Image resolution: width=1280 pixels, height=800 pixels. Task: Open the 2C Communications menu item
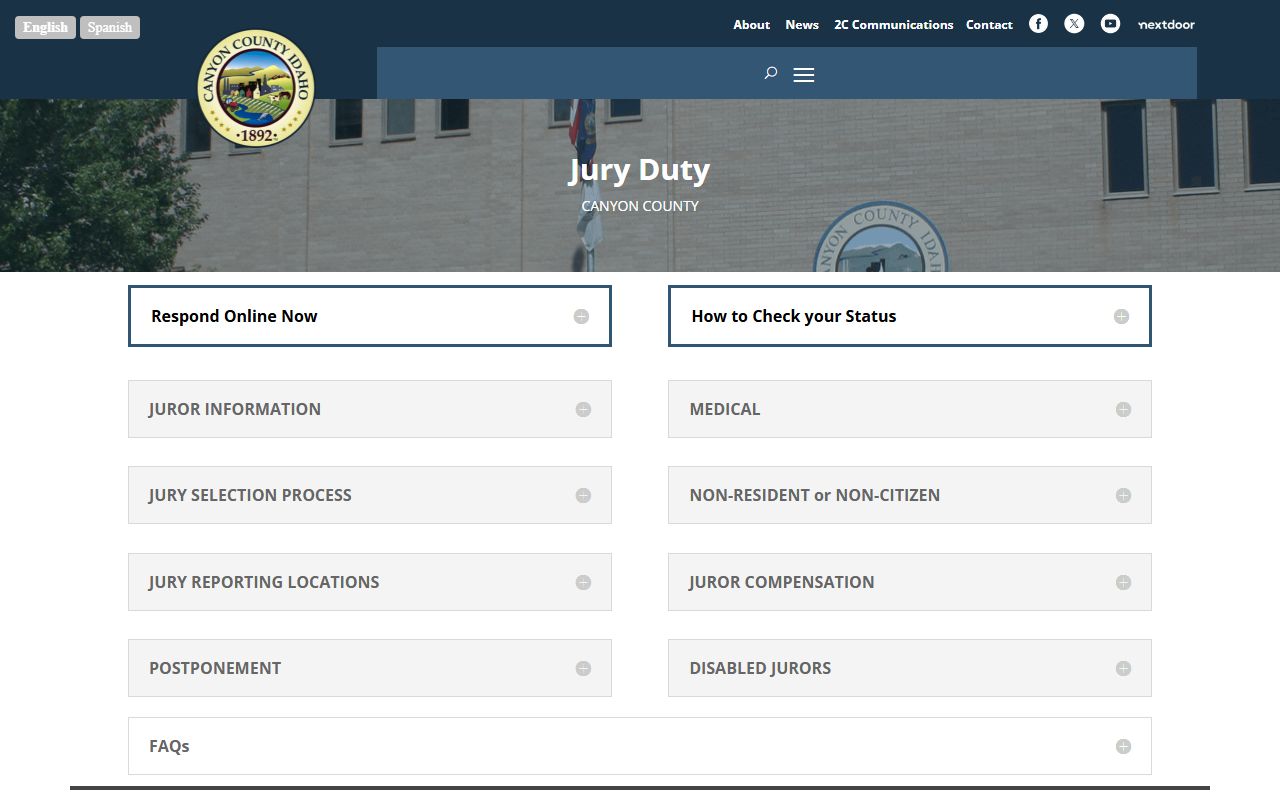(894, 25)
